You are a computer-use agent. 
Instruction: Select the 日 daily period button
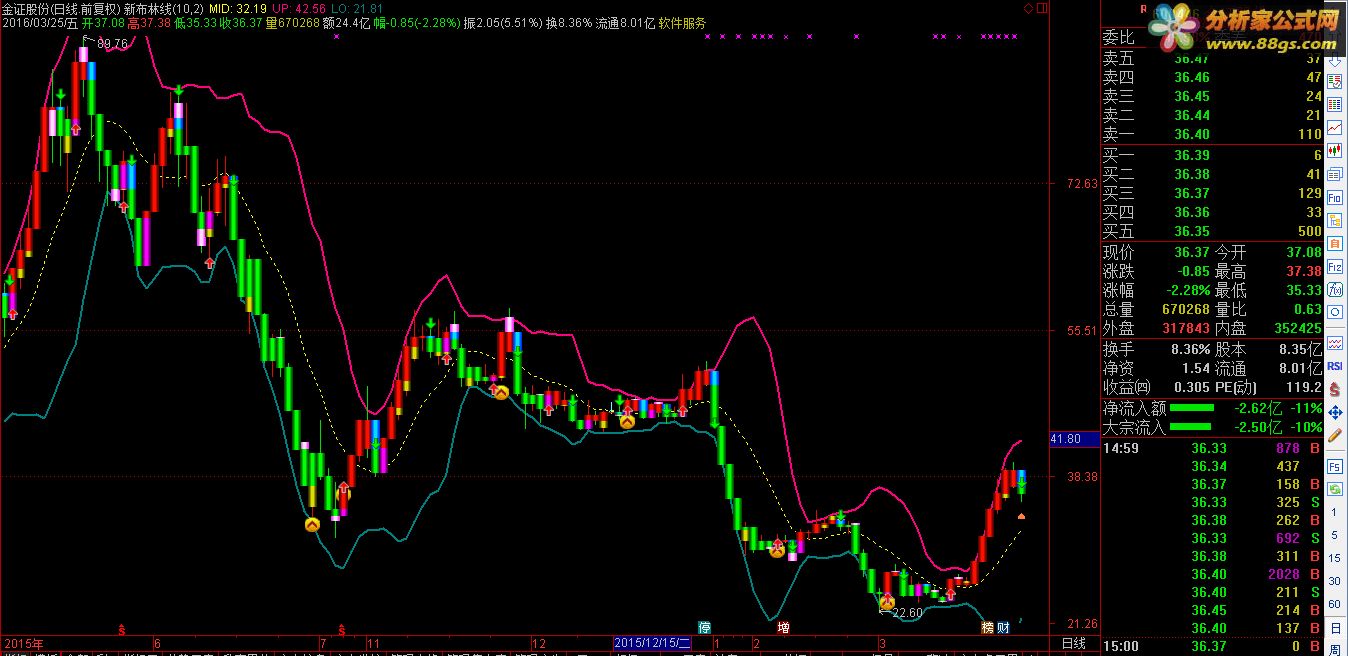click(1334, 628)
